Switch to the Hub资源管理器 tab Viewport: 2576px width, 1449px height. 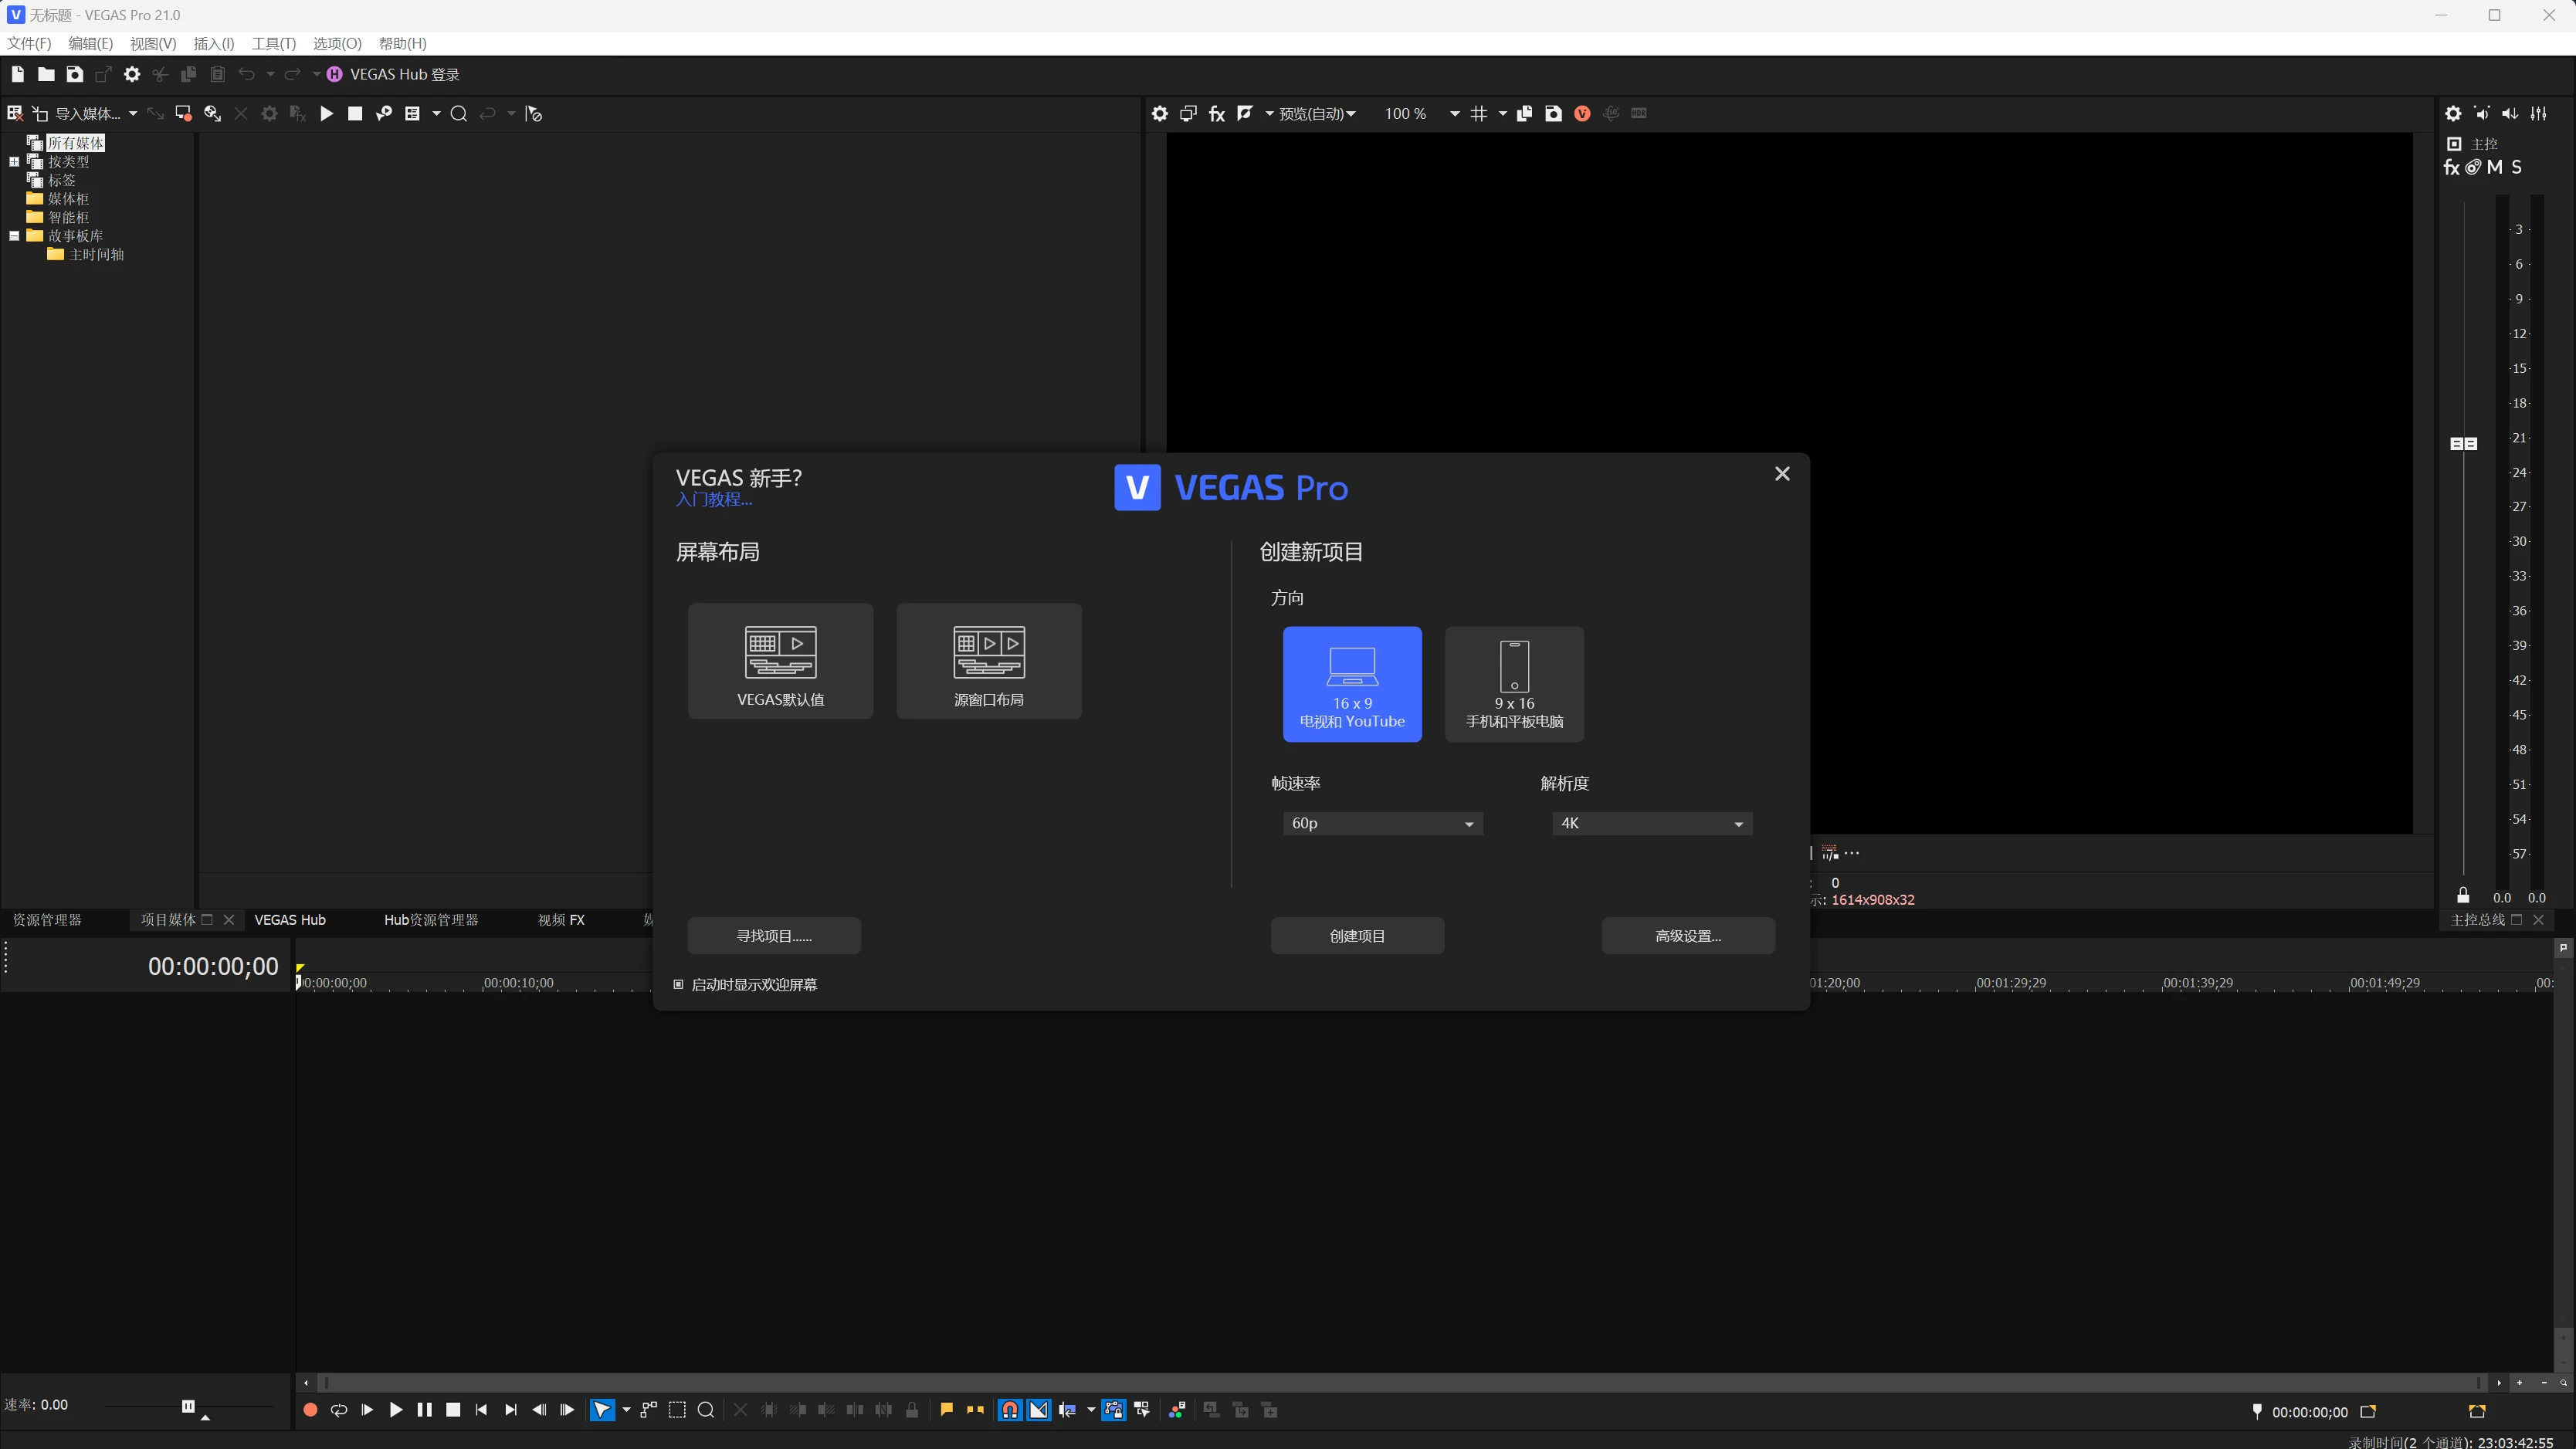[431, 920]
